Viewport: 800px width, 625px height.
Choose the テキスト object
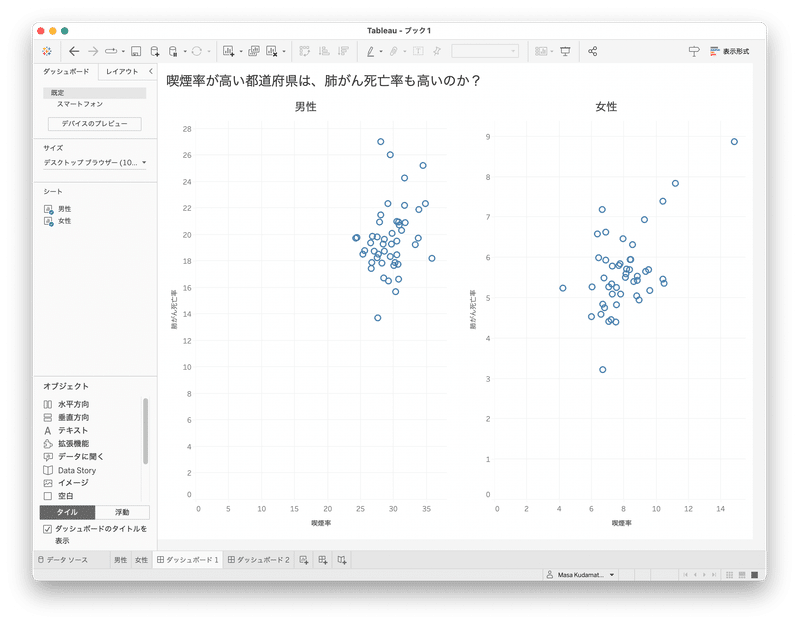(65, 431)
